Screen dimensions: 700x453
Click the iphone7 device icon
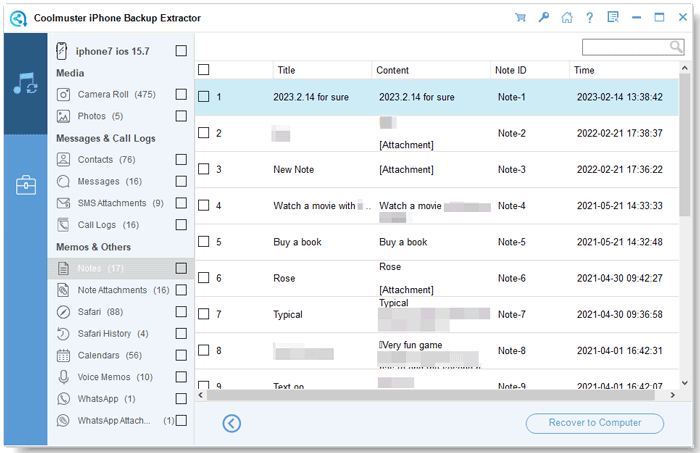tap(62, 51)
